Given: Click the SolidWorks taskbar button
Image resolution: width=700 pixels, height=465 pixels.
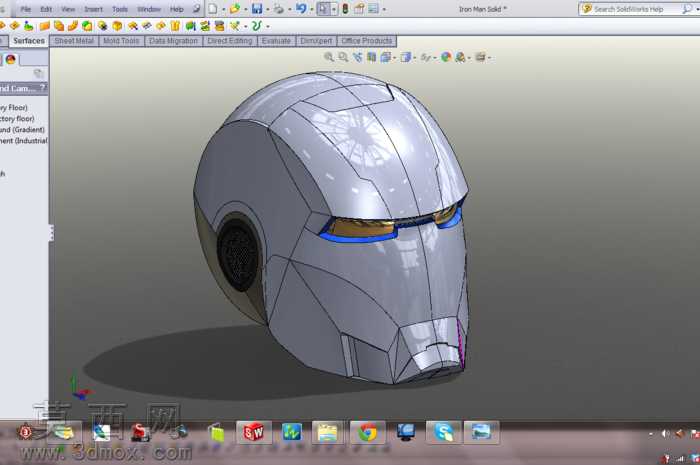Looking at the screenshot, I should tap(254, 432).
